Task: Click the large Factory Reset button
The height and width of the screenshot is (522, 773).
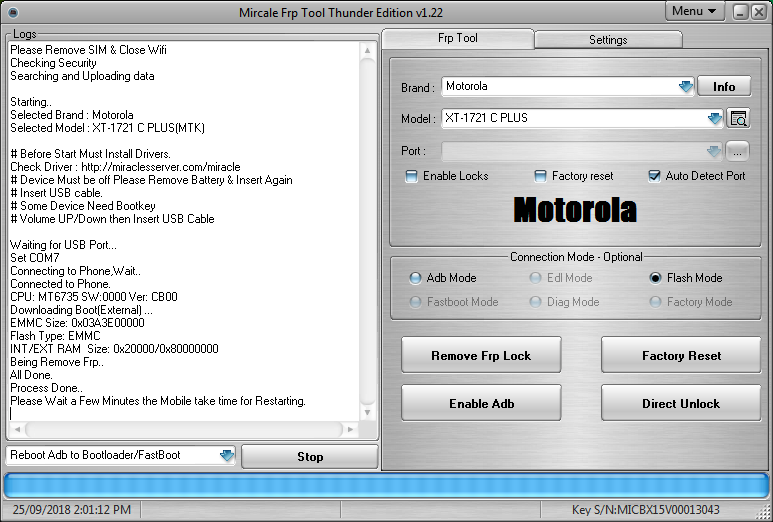Action: tap(681, 355)
